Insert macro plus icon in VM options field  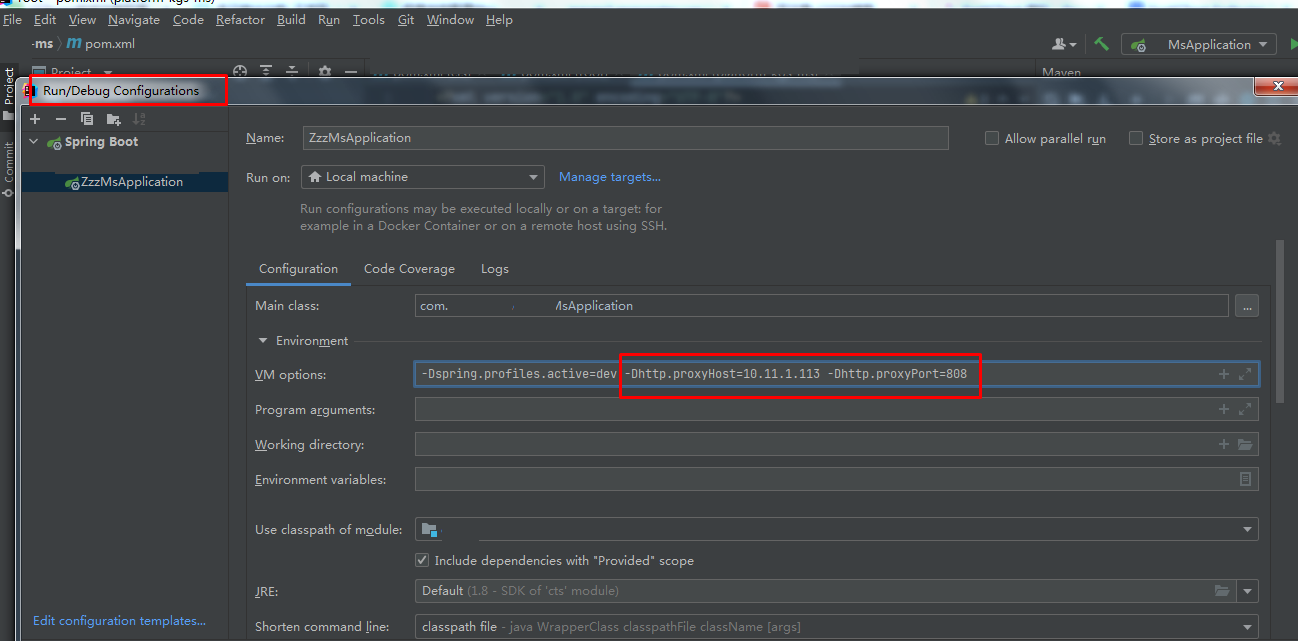tap(1223, 374)
